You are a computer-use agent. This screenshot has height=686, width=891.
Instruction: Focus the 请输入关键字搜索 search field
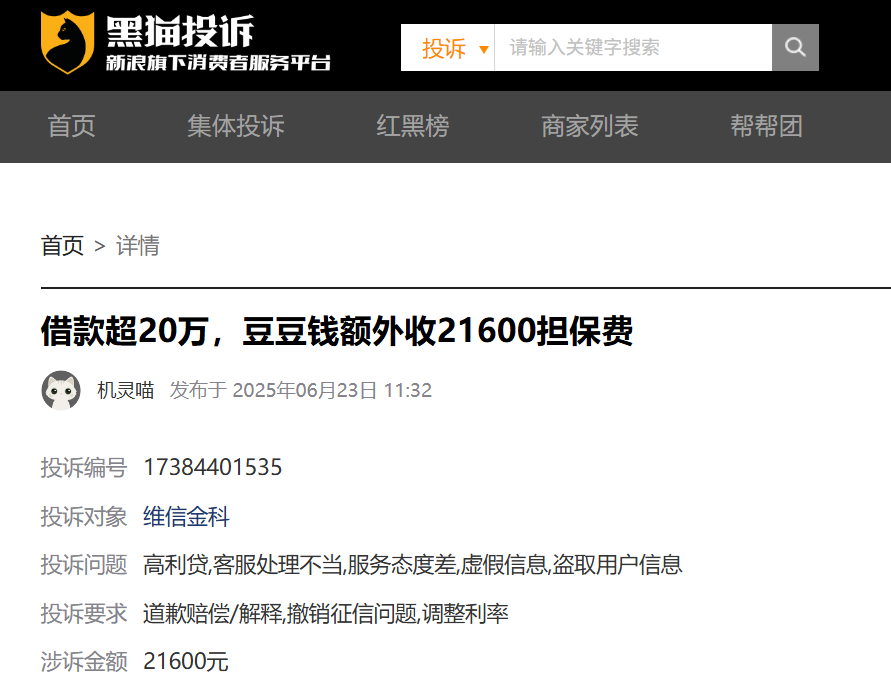tap(633, 47)
